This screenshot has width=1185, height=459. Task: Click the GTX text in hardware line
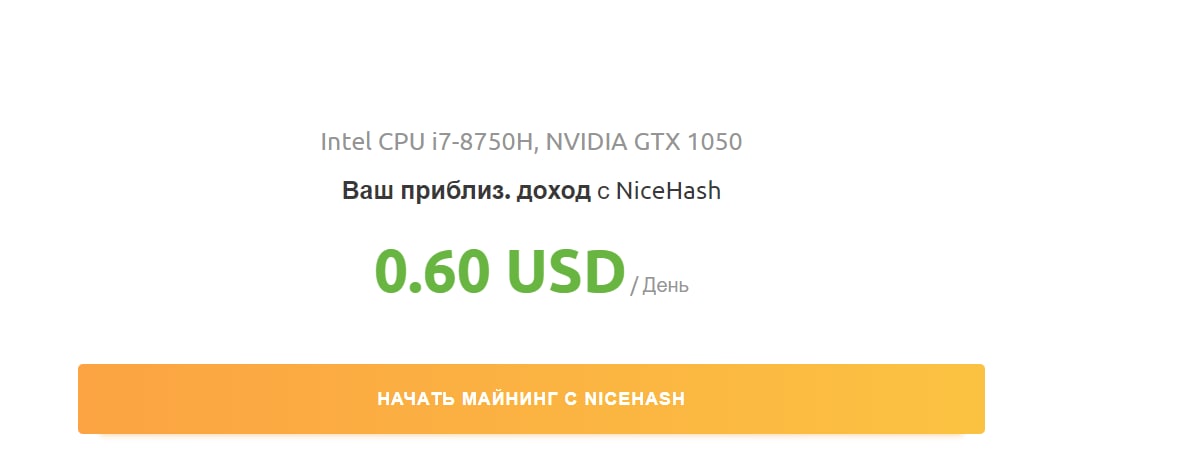click(x=657, y=142)
